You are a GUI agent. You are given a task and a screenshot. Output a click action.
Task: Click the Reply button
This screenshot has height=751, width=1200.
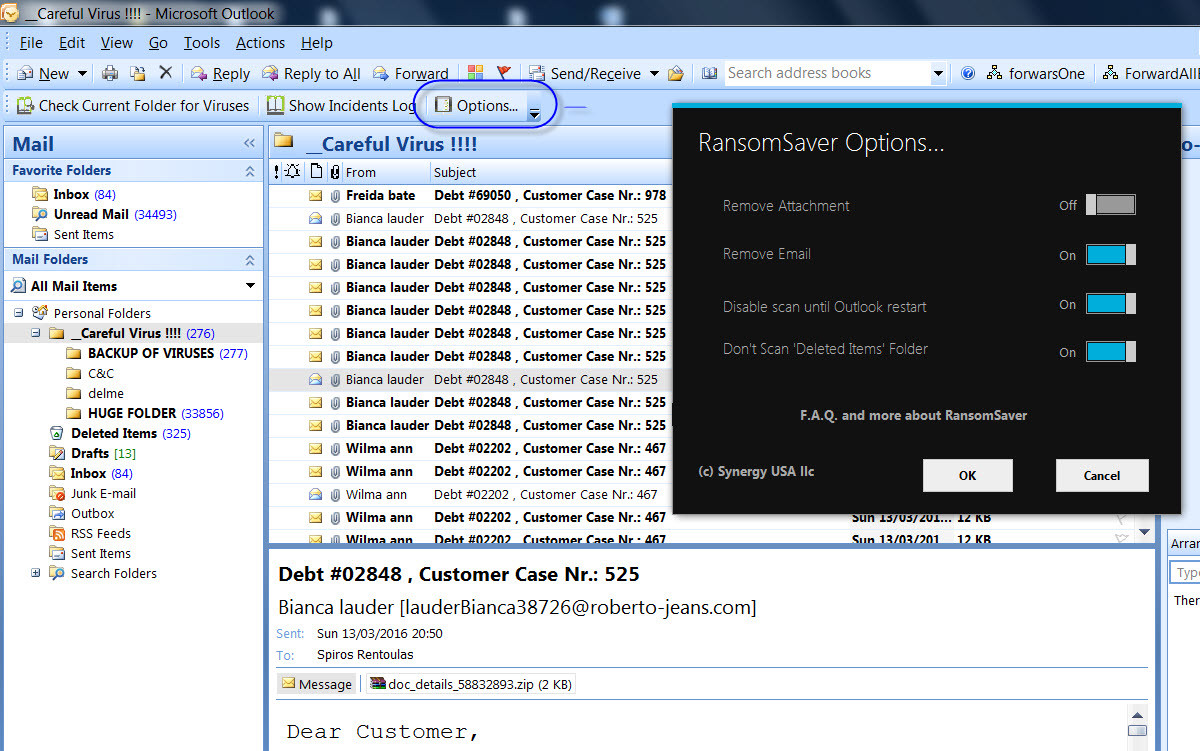[220, 73]
